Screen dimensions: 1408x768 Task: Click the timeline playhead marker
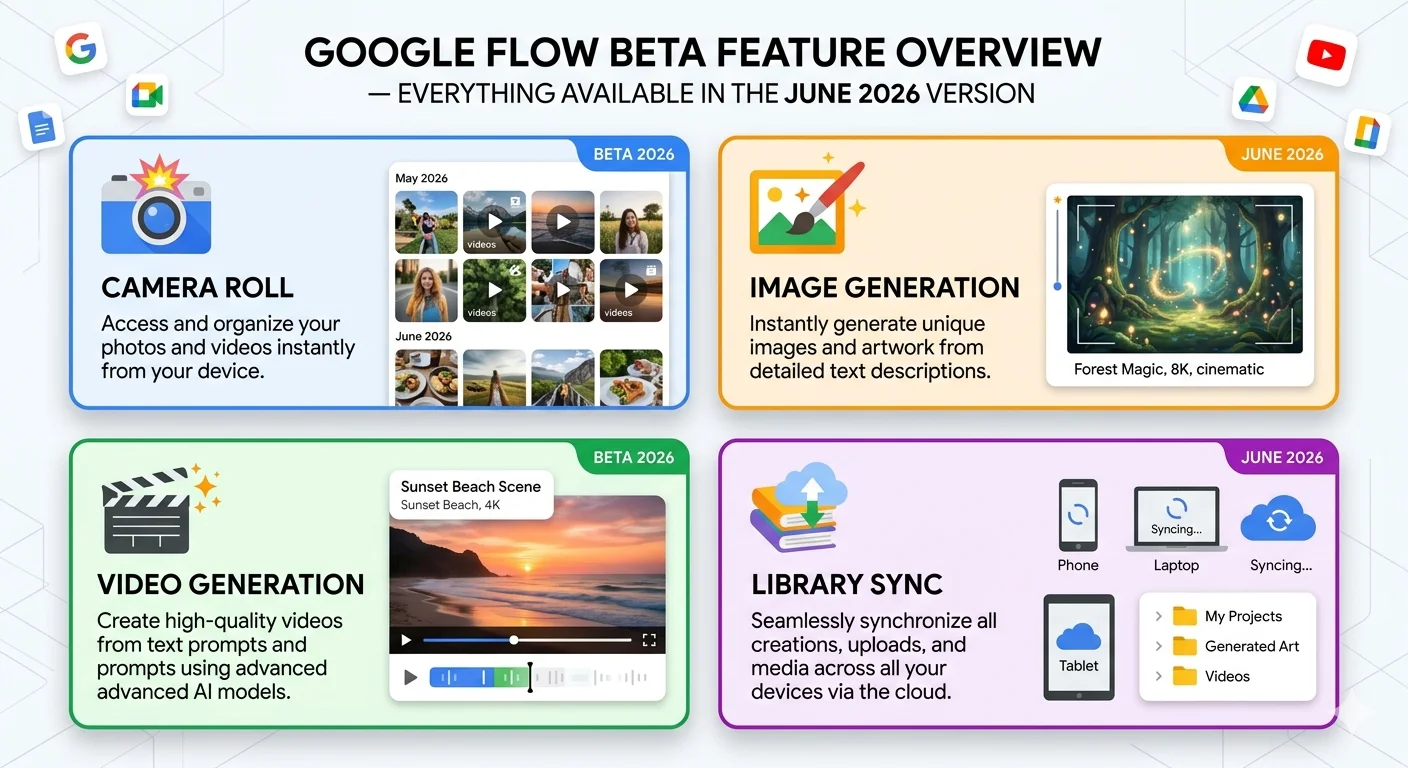[x=530, y=677]
